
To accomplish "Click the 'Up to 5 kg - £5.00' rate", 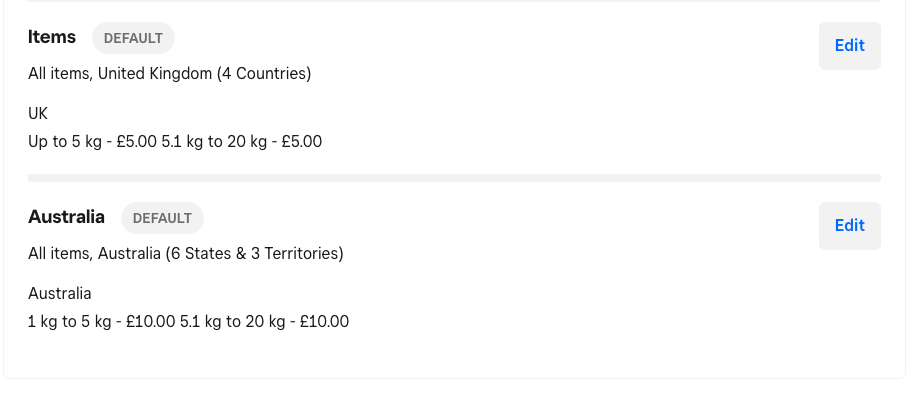I will (92, 142).
